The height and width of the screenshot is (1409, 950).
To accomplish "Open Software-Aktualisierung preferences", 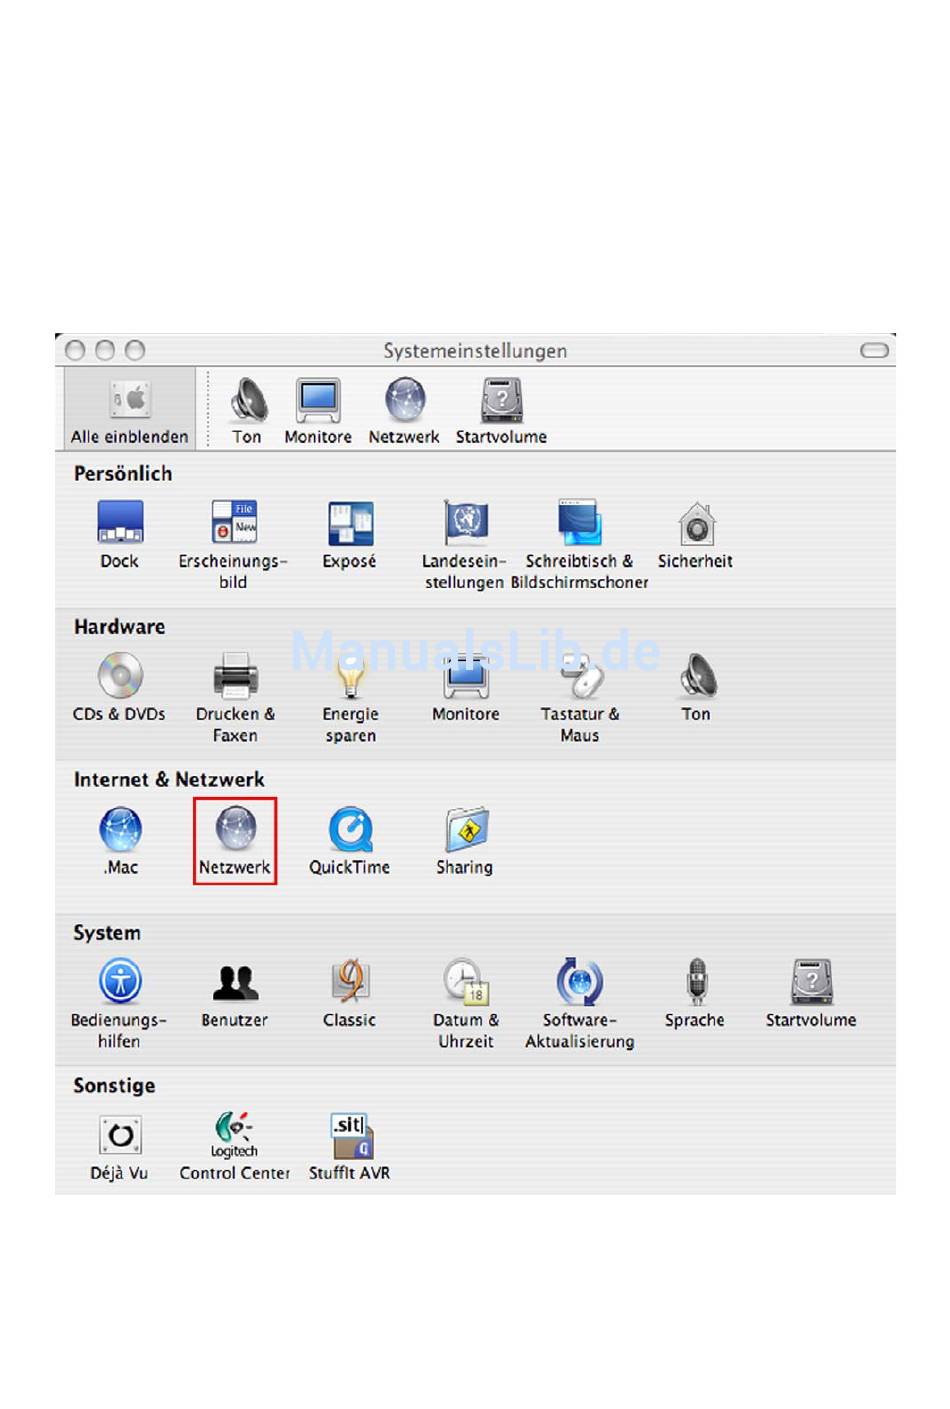I will point(580,1004).
